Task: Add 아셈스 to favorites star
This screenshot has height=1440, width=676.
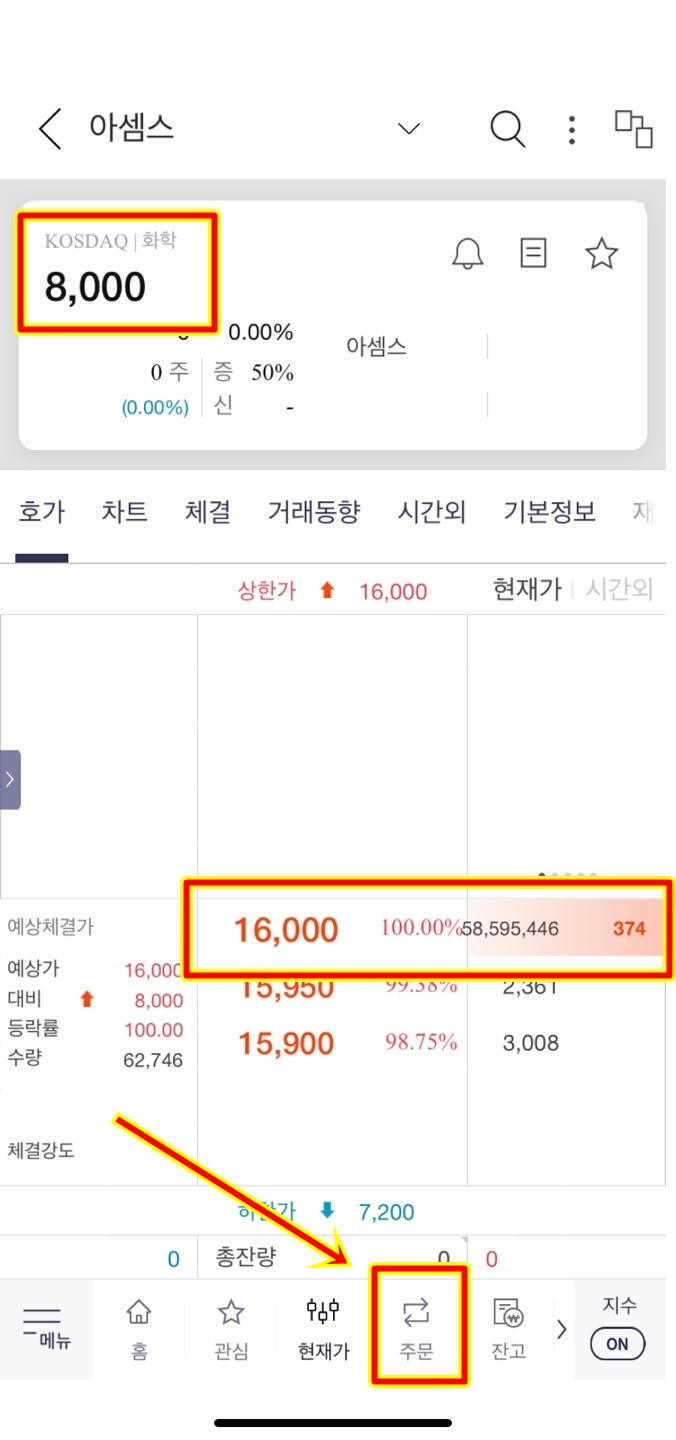Action: point(601,254)
